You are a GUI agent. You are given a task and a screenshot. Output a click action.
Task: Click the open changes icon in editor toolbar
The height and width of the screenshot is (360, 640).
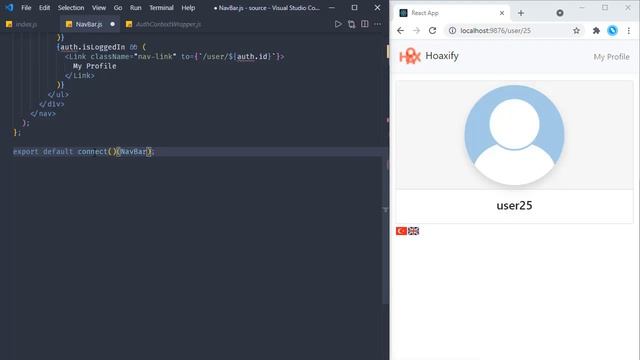pyautogui.click(x=351, y=24)
